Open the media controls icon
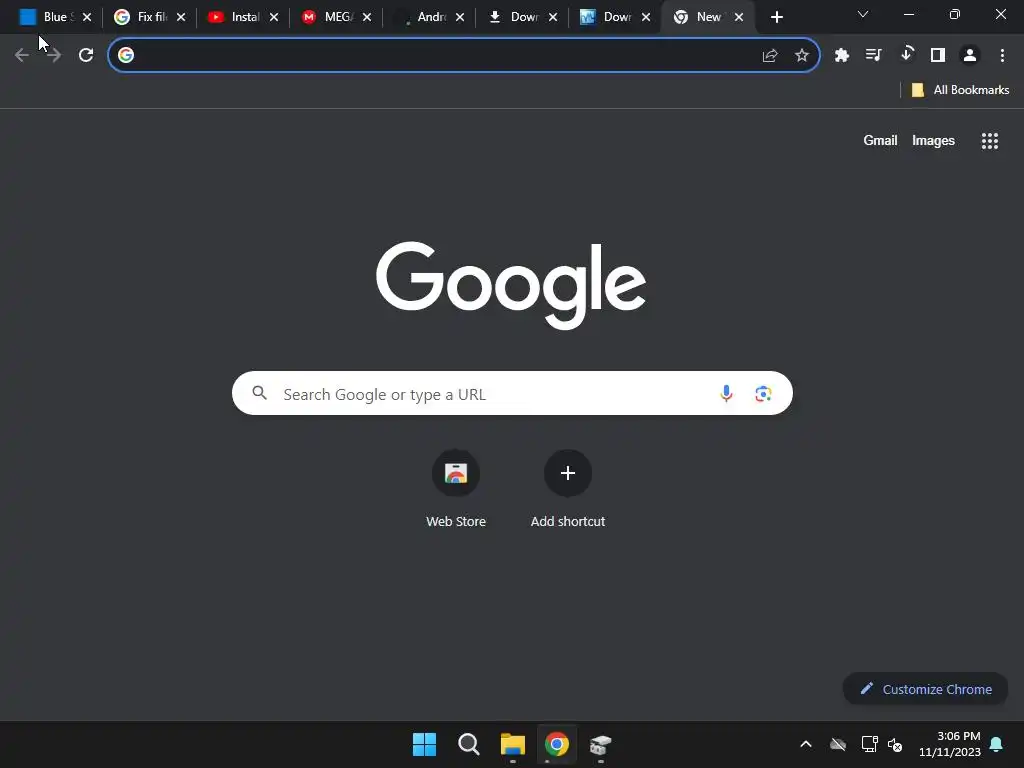The image size is (1024, 768). point(873,55)
